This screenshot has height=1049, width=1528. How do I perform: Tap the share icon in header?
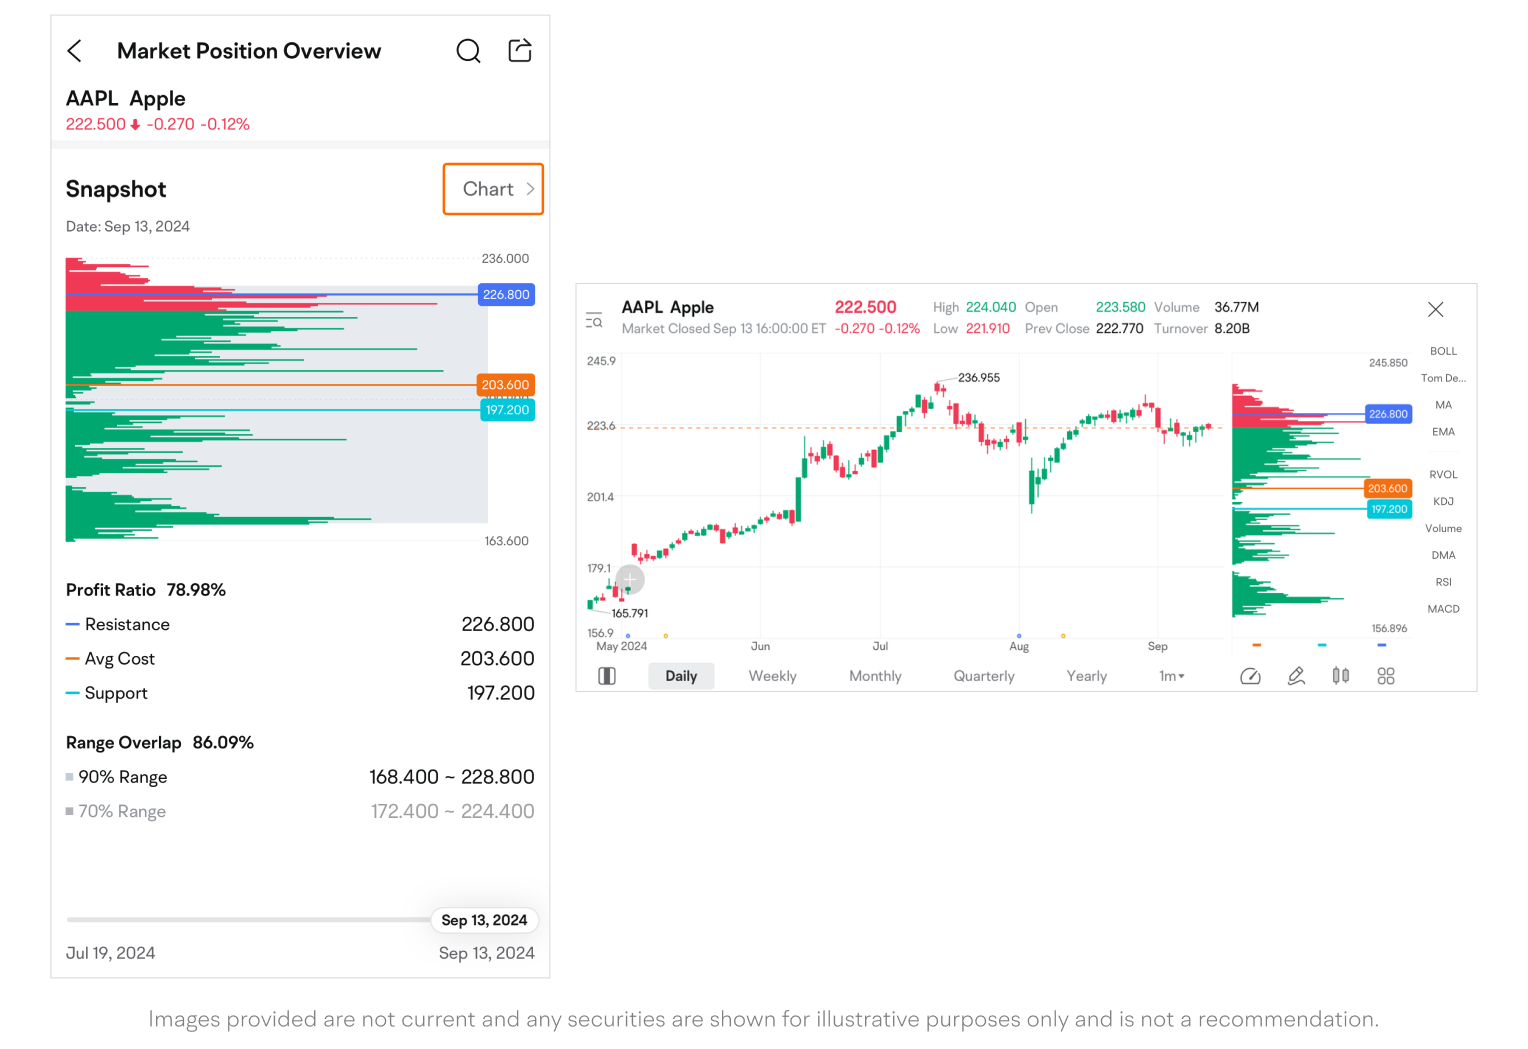(x=520, y=51)
